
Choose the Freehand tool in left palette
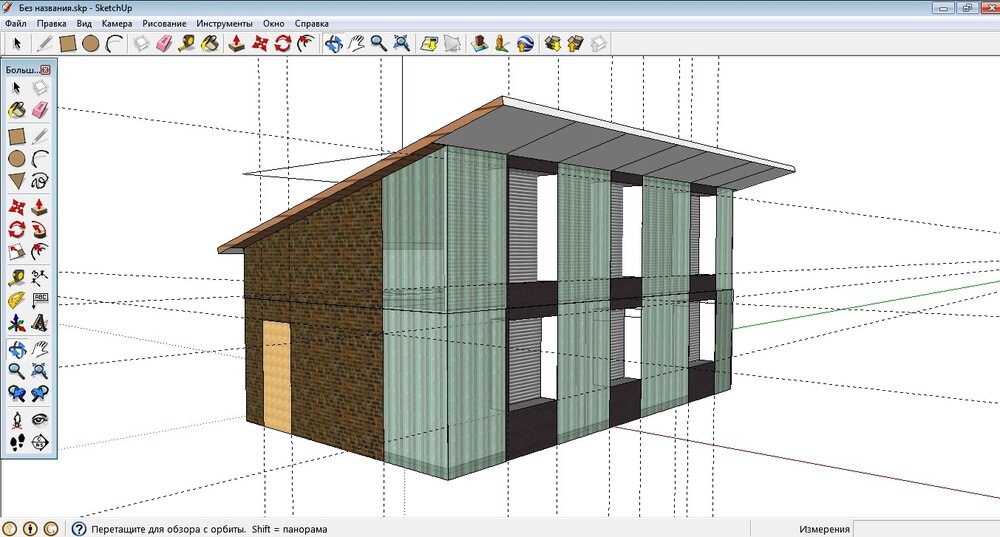(x=40, y=181)
